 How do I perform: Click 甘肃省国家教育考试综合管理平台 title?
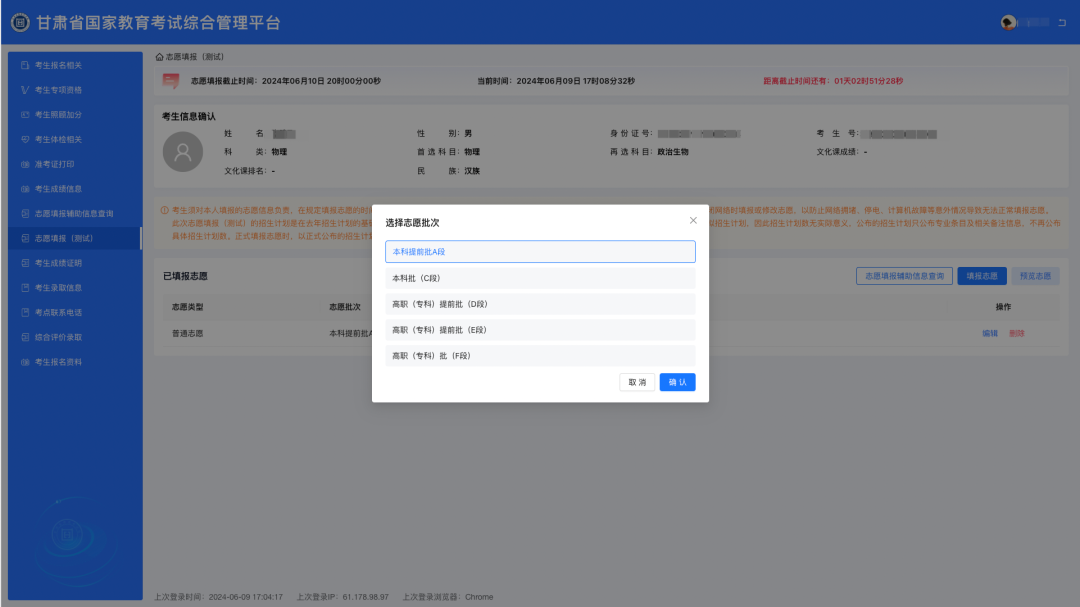point(158,23)
